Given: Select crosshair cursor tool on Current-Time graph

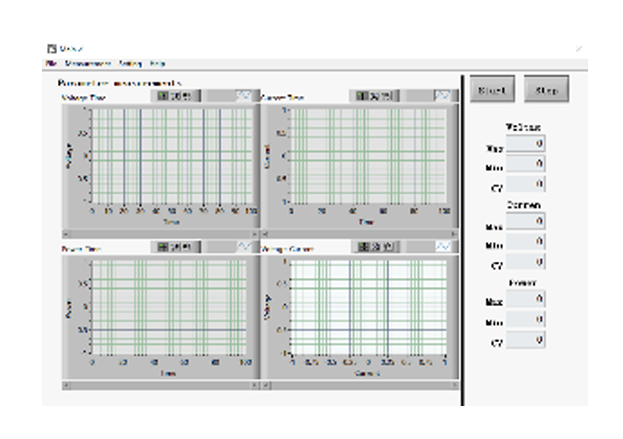Looking at the screenshot, I should [x=362, y=96].
